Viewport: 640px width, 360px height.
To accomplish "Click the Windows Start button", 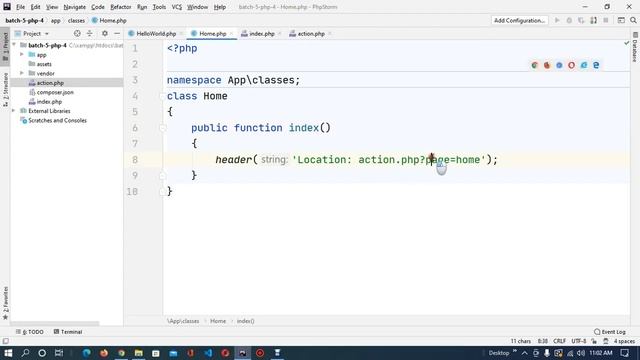I will tap(8, 353).
